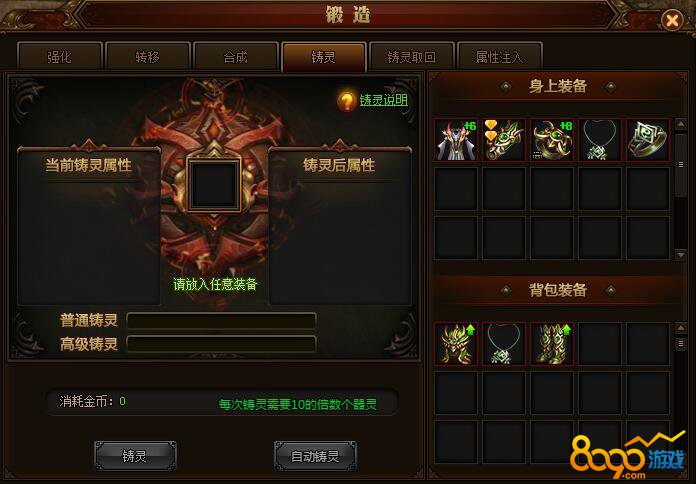Image resolution: width=696 pixels, height=484 pixels.
Task: Open the 强化 tab
Action: (x=59, y=57)
